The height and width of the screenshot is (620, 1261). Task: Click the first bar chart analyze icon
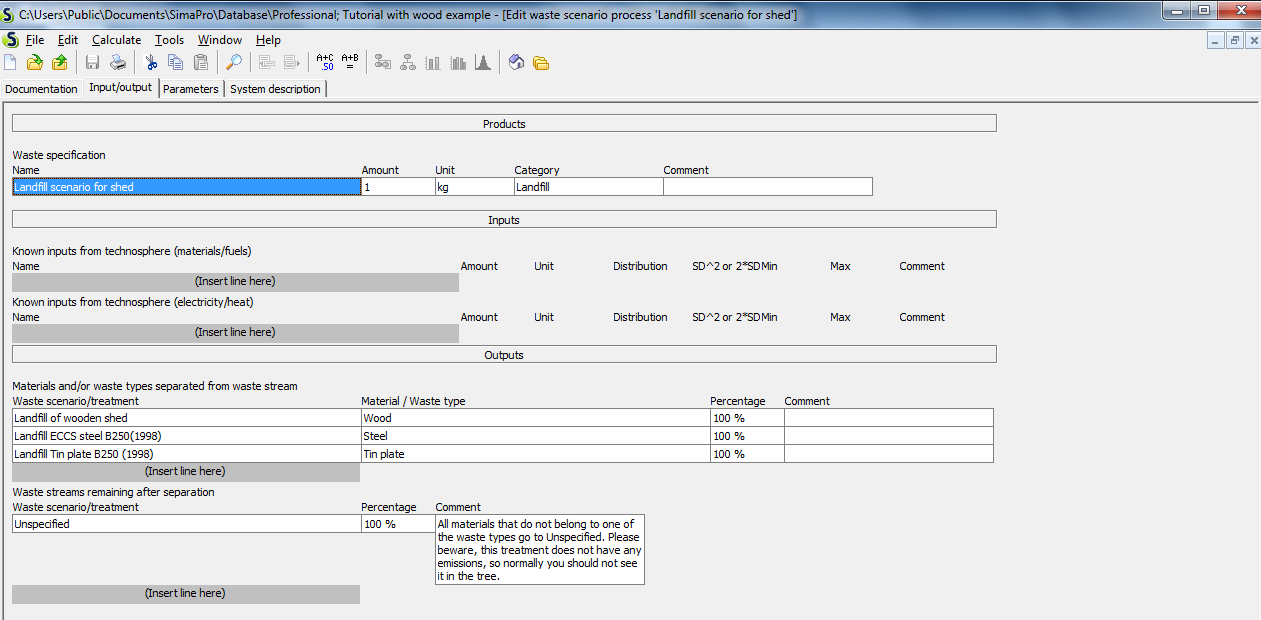tap(433, 63)
